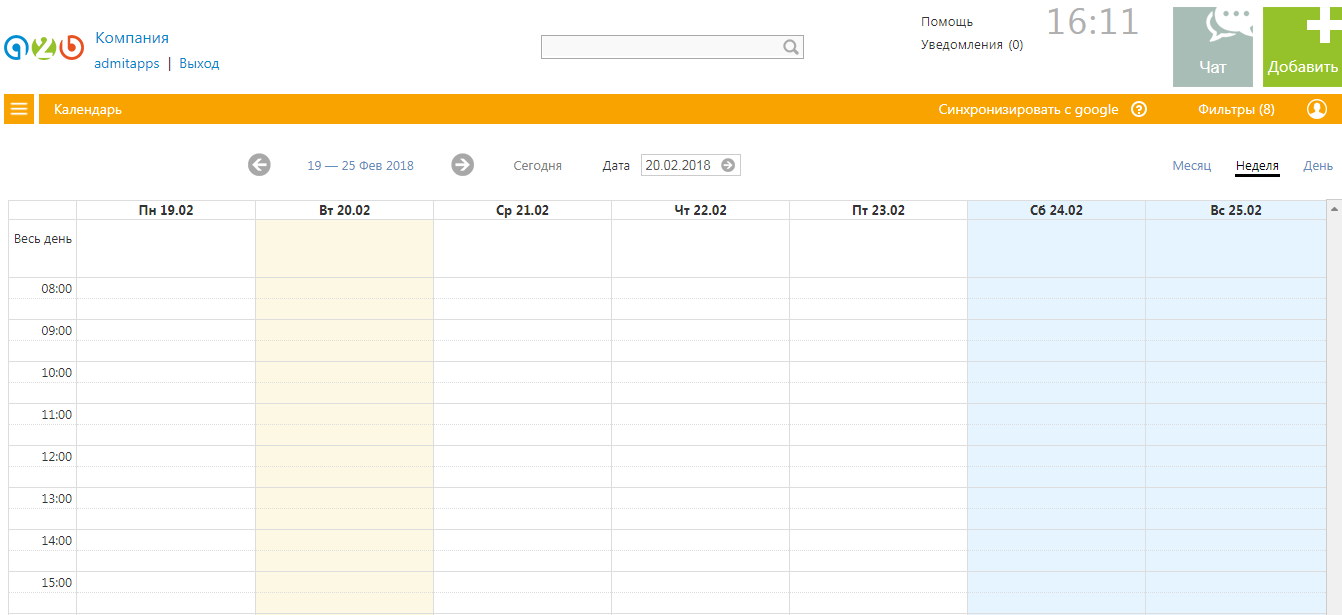
Task: Click Google sync help question icon
Action: [x=1138, y=110]
